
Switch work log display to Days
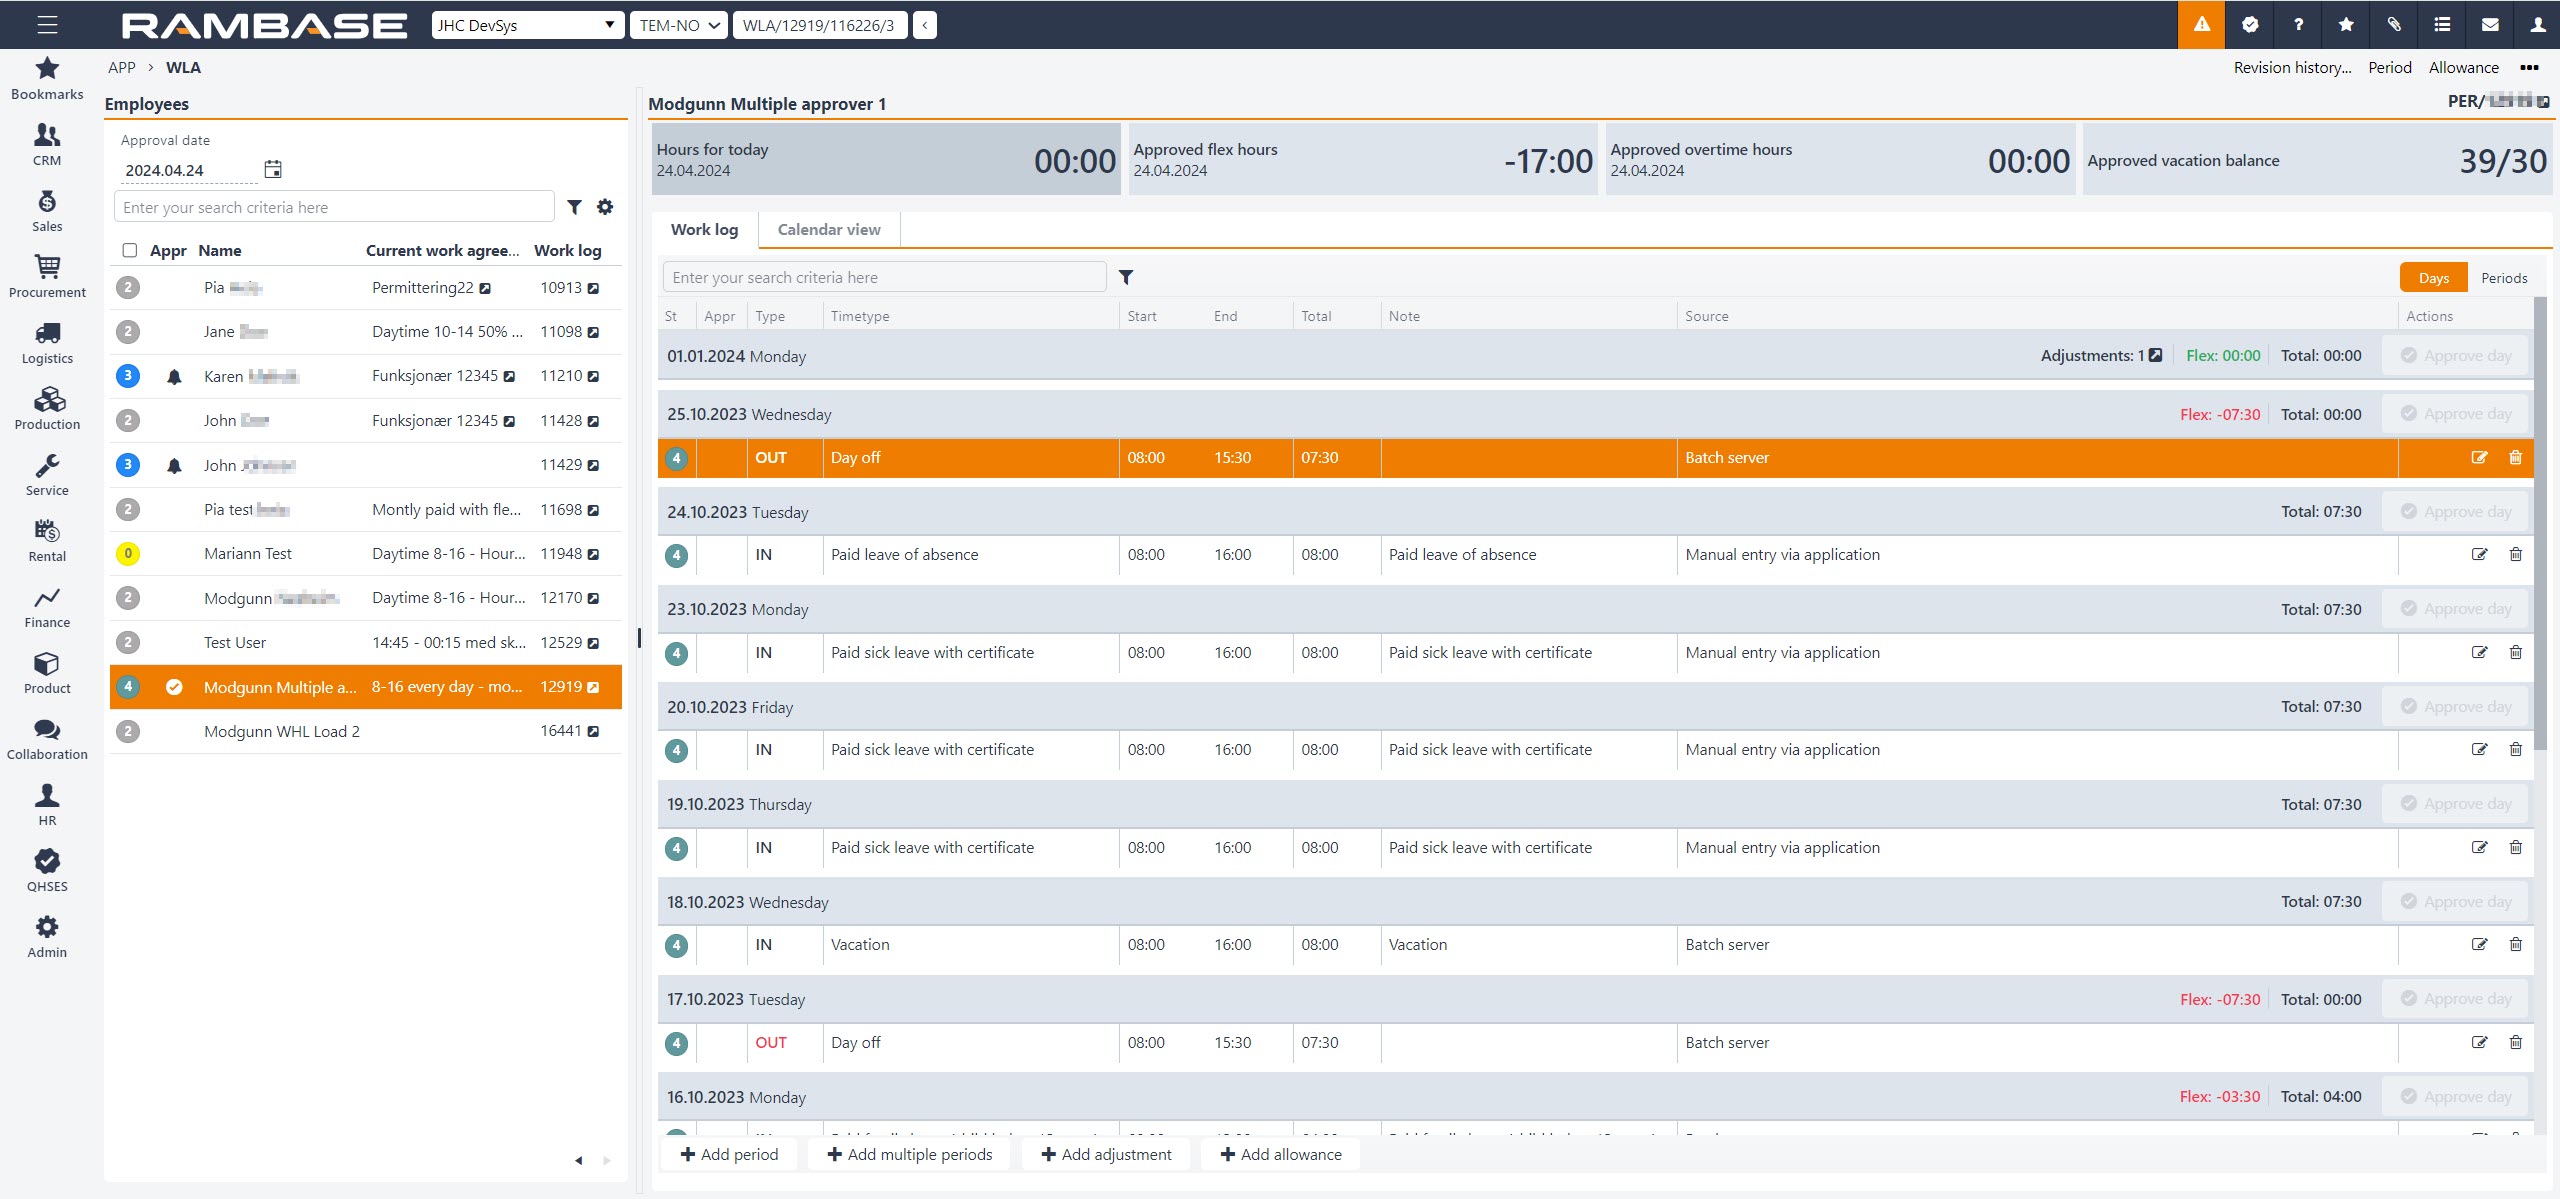(x=2433, y=277)
